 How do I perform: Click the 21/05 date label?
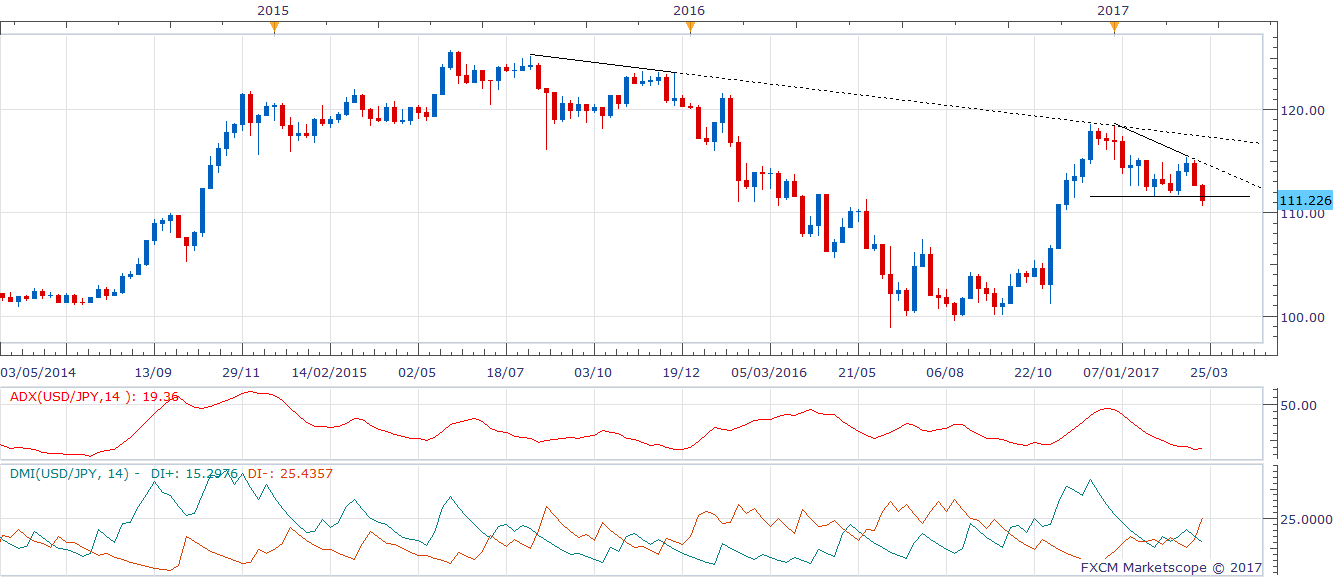pos(857,372)
